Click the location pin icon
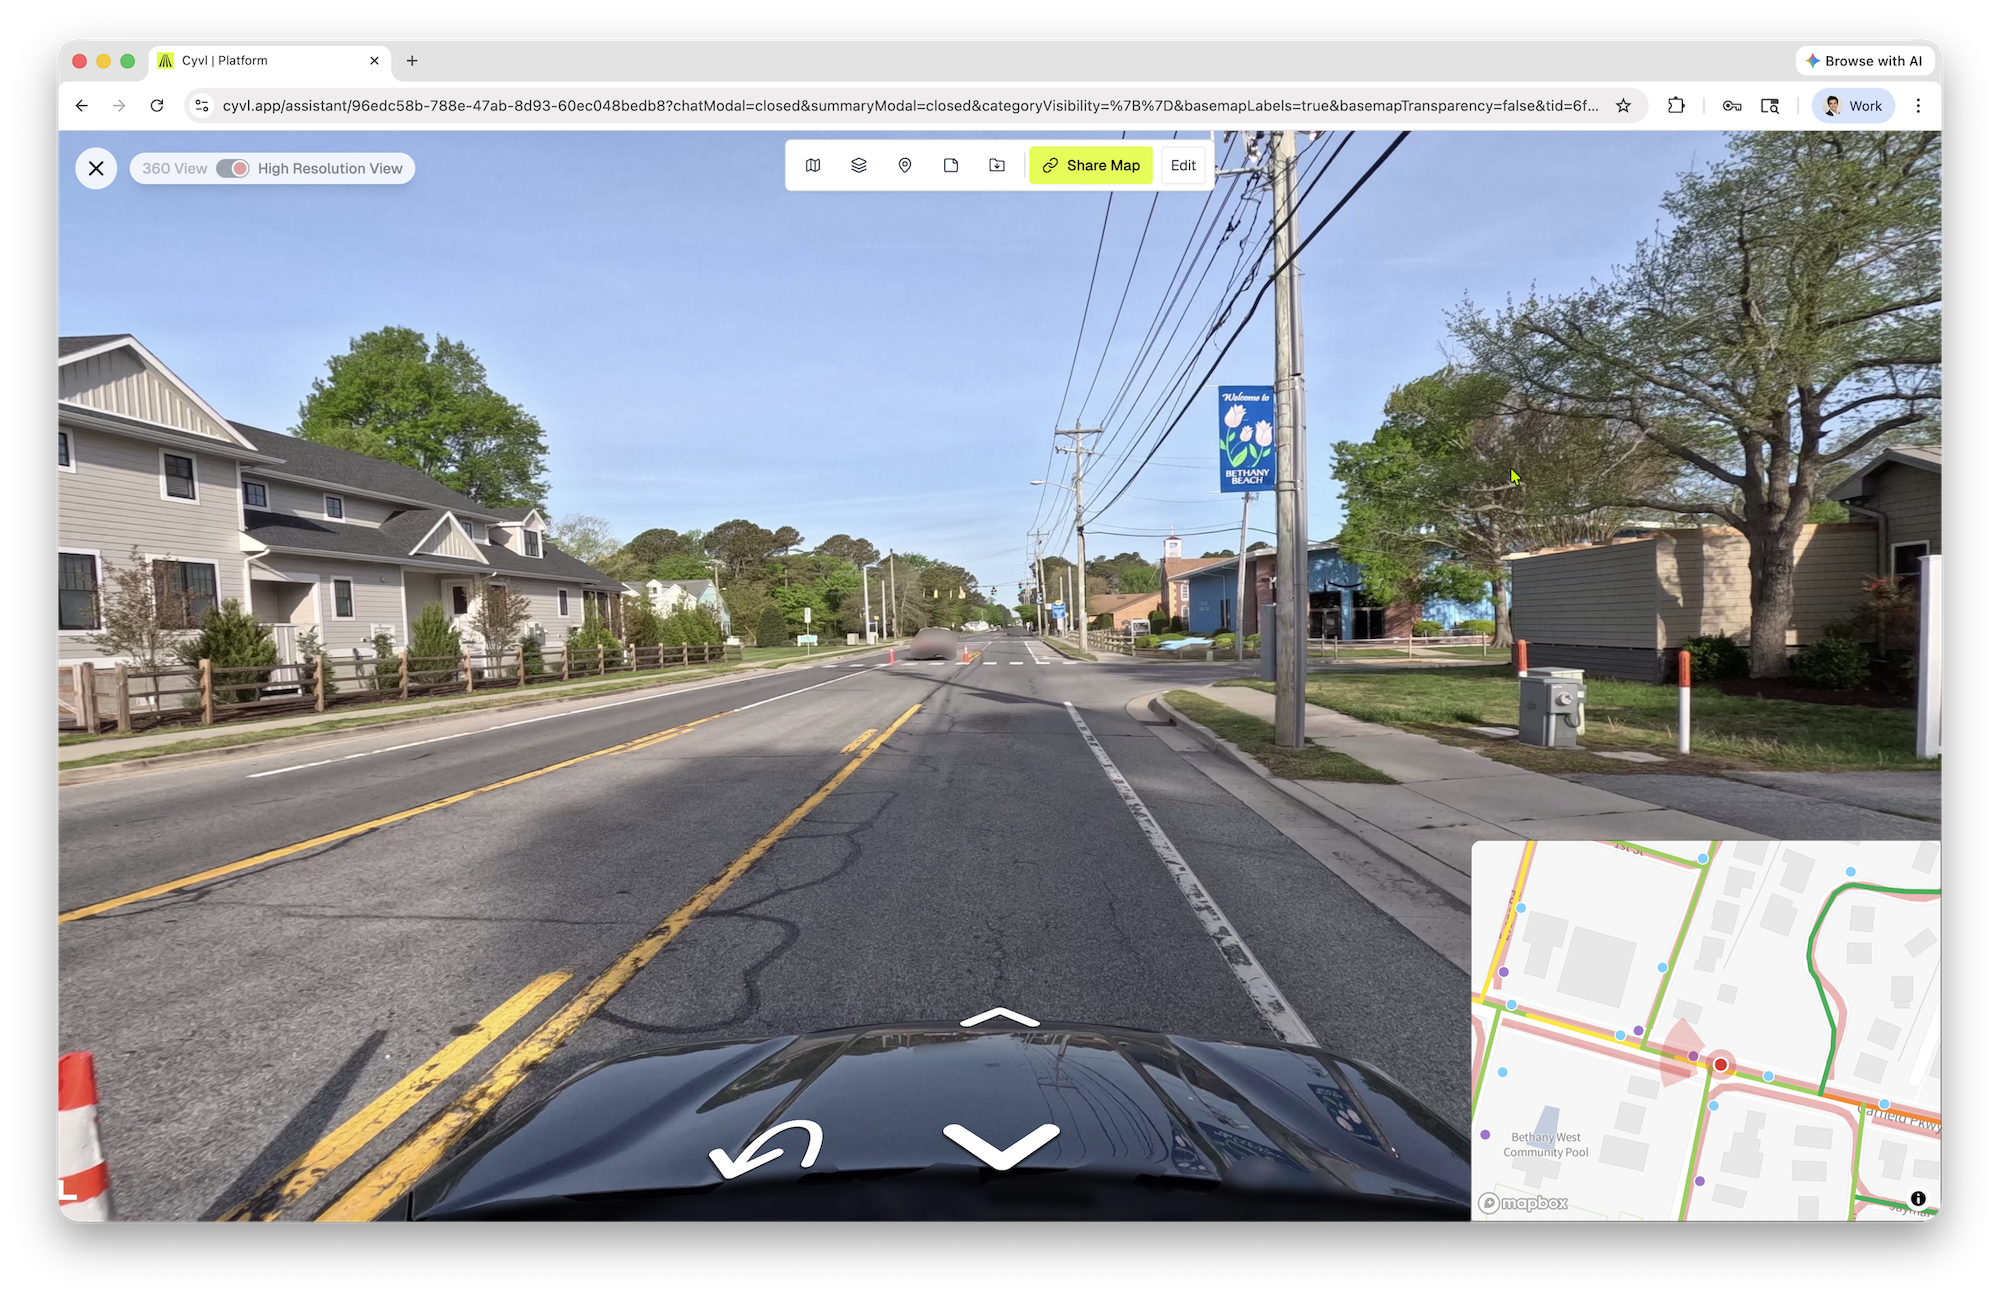Image resolution: width=2000 pixels, height=1299 pixels. (x=905, y=166)
